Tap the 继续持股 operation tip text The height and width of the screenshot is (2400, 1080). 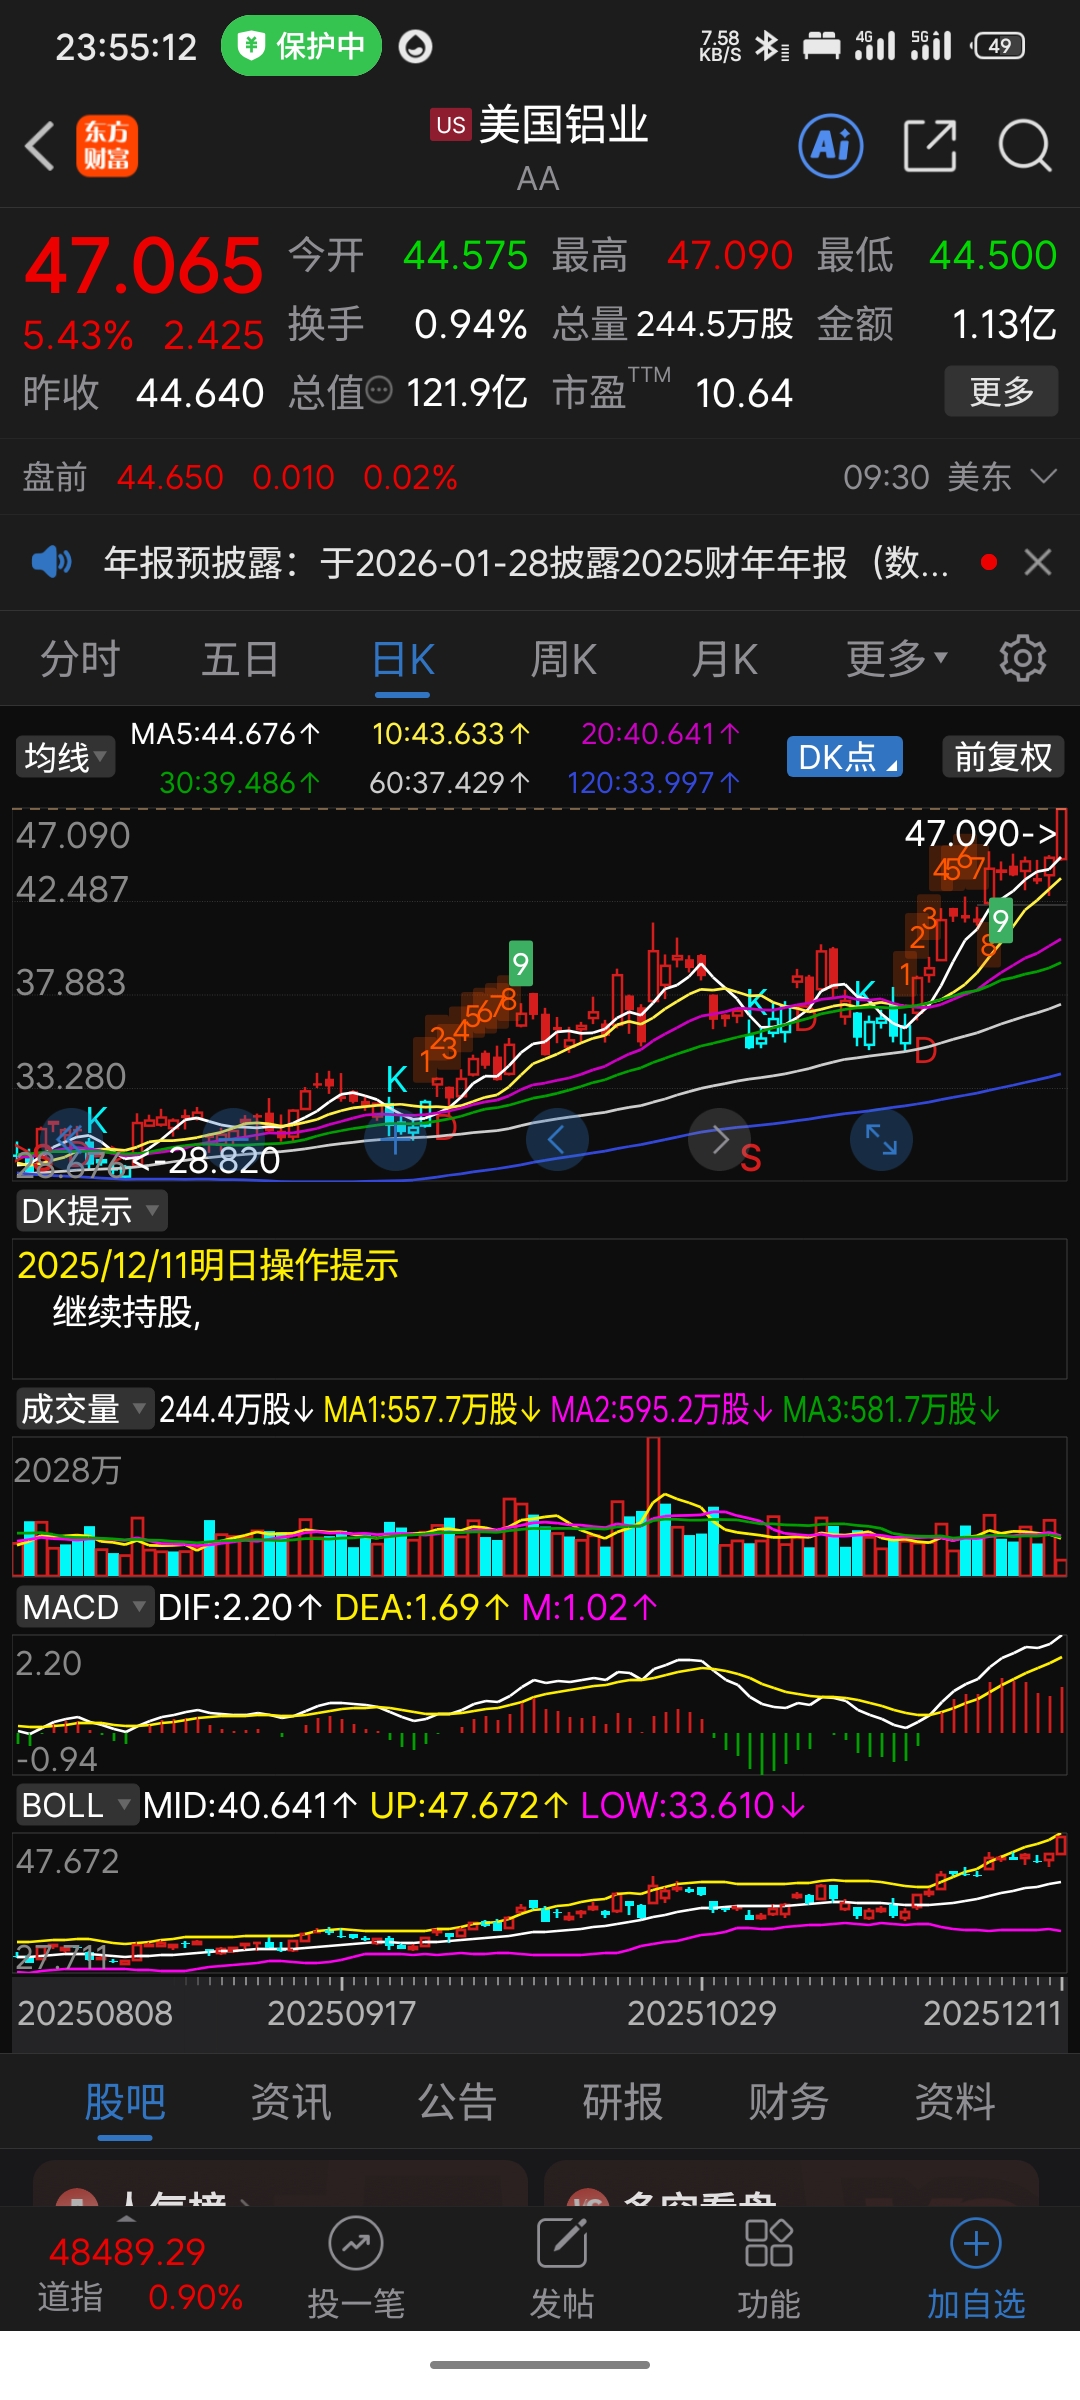(127, 1311)
